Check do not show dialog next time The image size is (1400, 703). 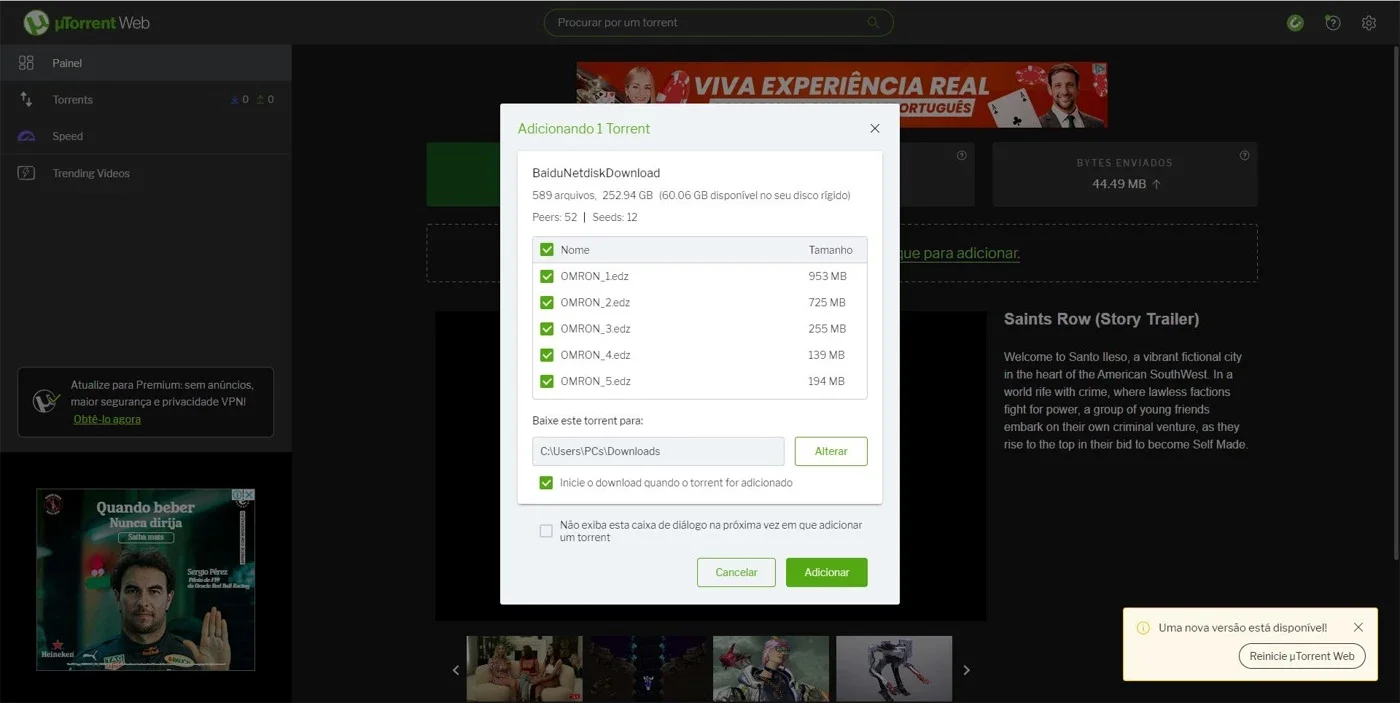coord(546,531)
